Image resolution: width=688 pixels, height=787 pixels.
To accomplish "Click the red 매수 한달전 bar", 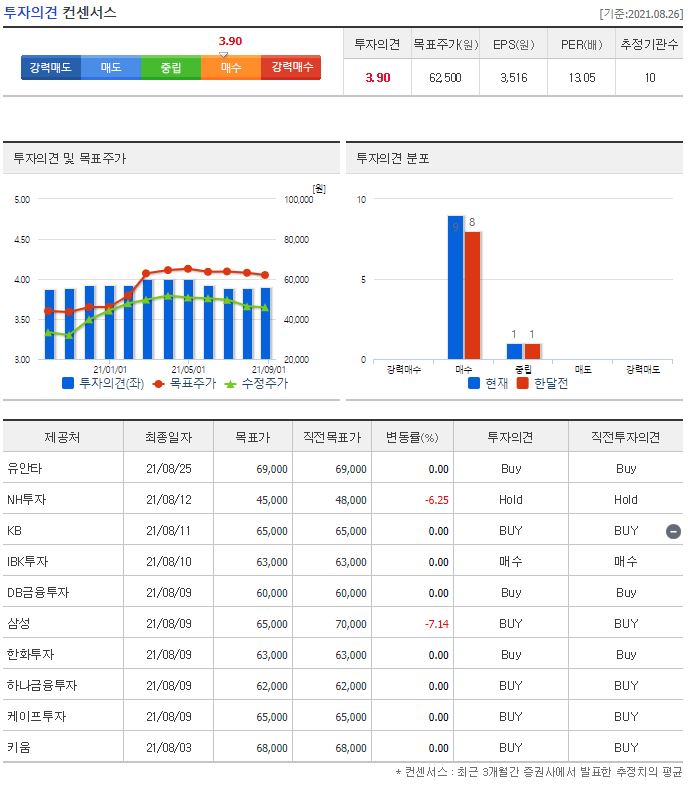I will click(472, 295).
